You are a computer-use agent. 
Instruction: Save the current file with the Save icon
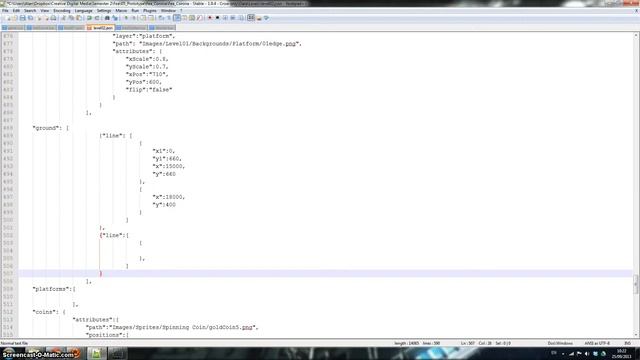click(22, 18)
